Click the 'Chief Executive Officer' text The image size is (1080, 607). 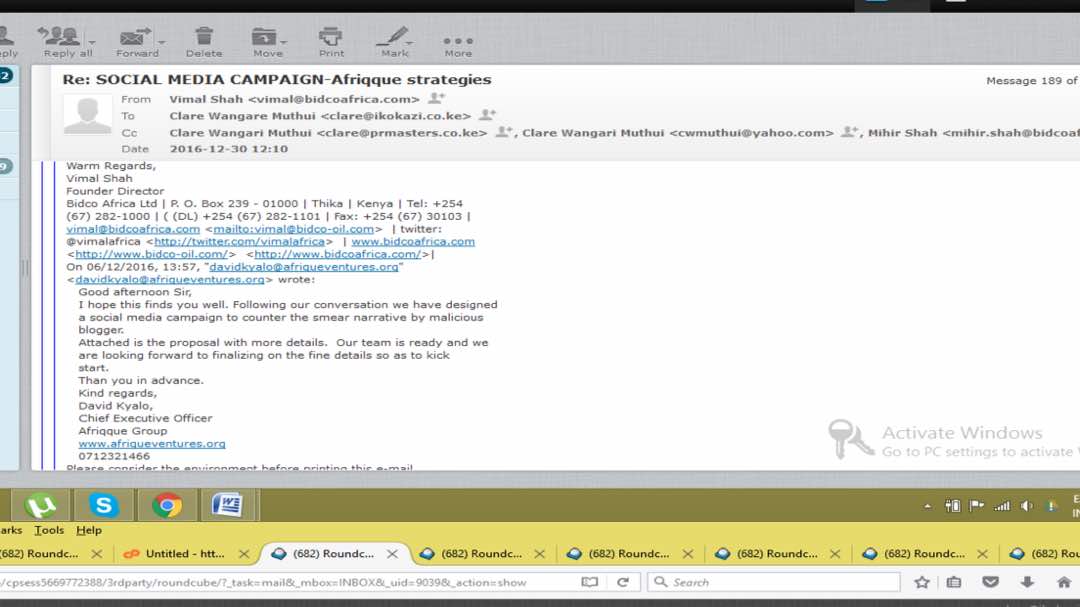pos(145,418)
